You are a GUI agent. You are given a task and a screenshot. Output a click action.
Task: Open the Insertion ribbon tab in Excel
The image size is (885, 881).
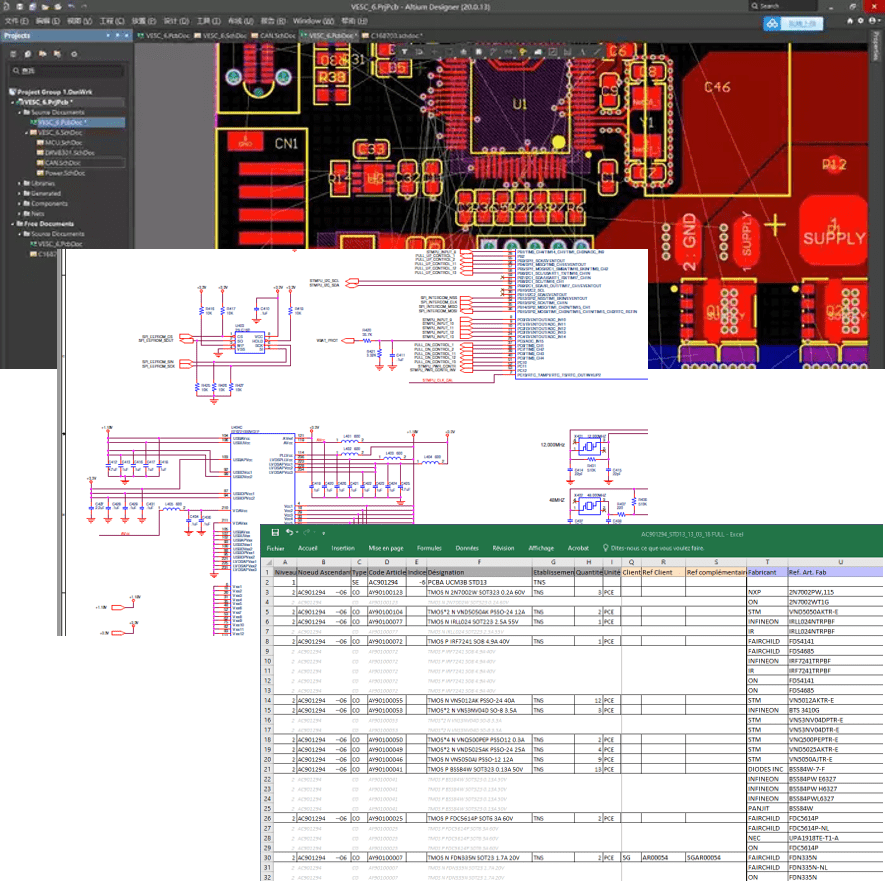click(343, 548)
